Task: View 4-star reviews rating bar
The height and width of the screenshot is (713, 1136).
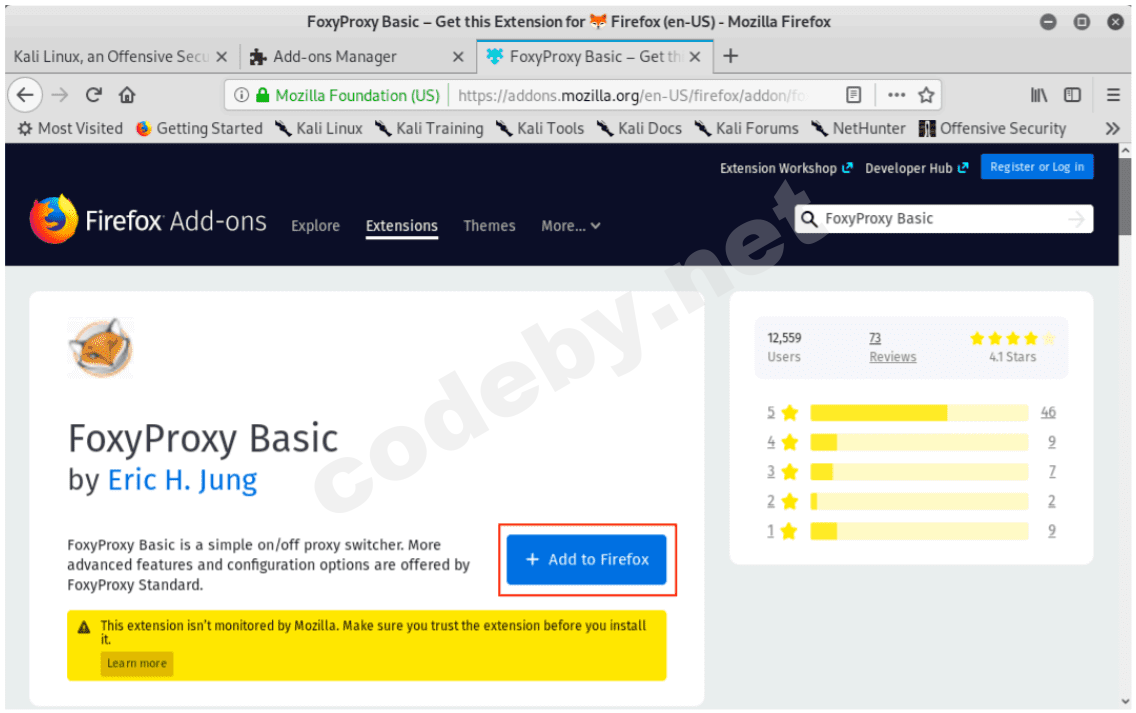Action: [919, 442]
